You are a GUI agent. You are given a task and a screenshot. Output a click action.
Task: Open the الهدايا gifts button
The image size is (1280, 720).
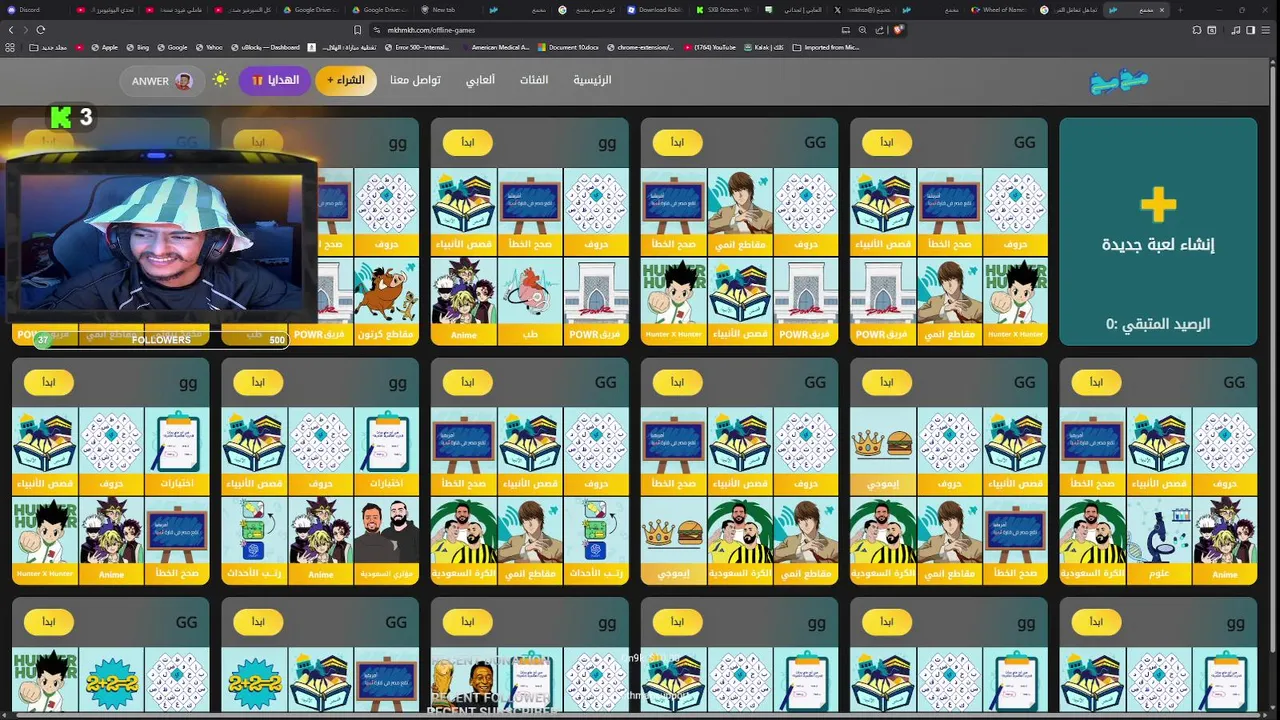coord(275,80)
